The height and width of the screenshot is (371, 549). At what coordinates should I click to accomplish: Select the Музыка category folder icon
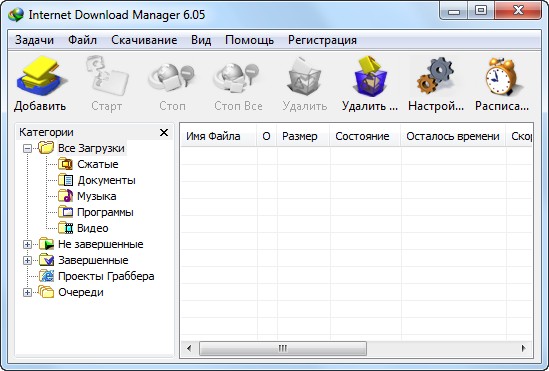click(65, 196)
